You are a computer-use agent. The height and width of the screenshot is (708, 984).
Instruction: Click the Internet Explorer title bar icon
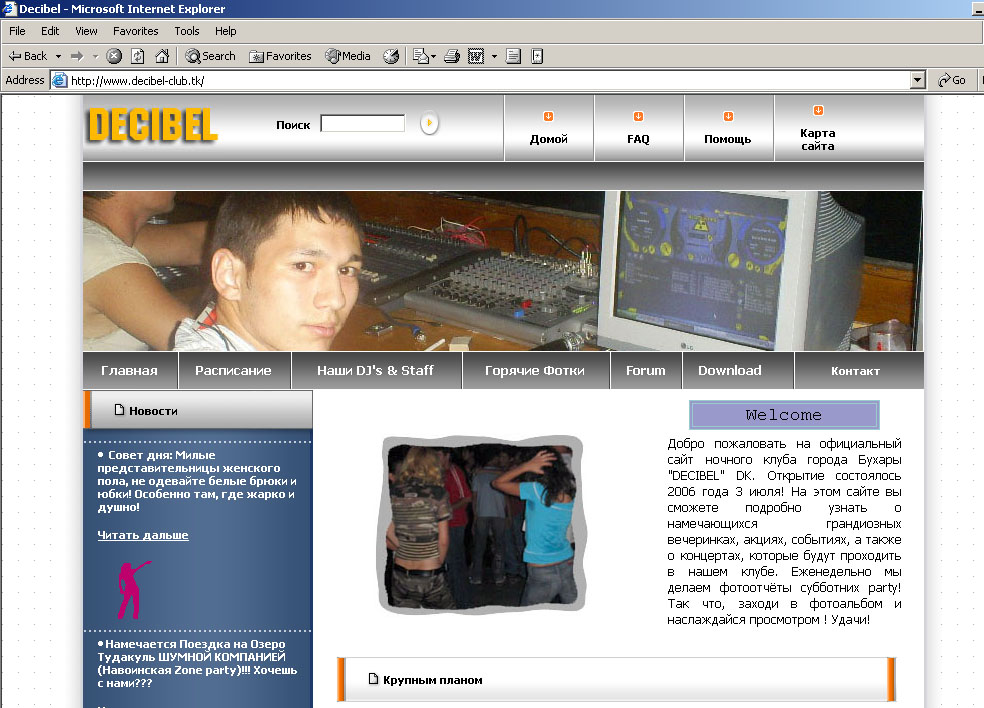[x=9, y=8]
